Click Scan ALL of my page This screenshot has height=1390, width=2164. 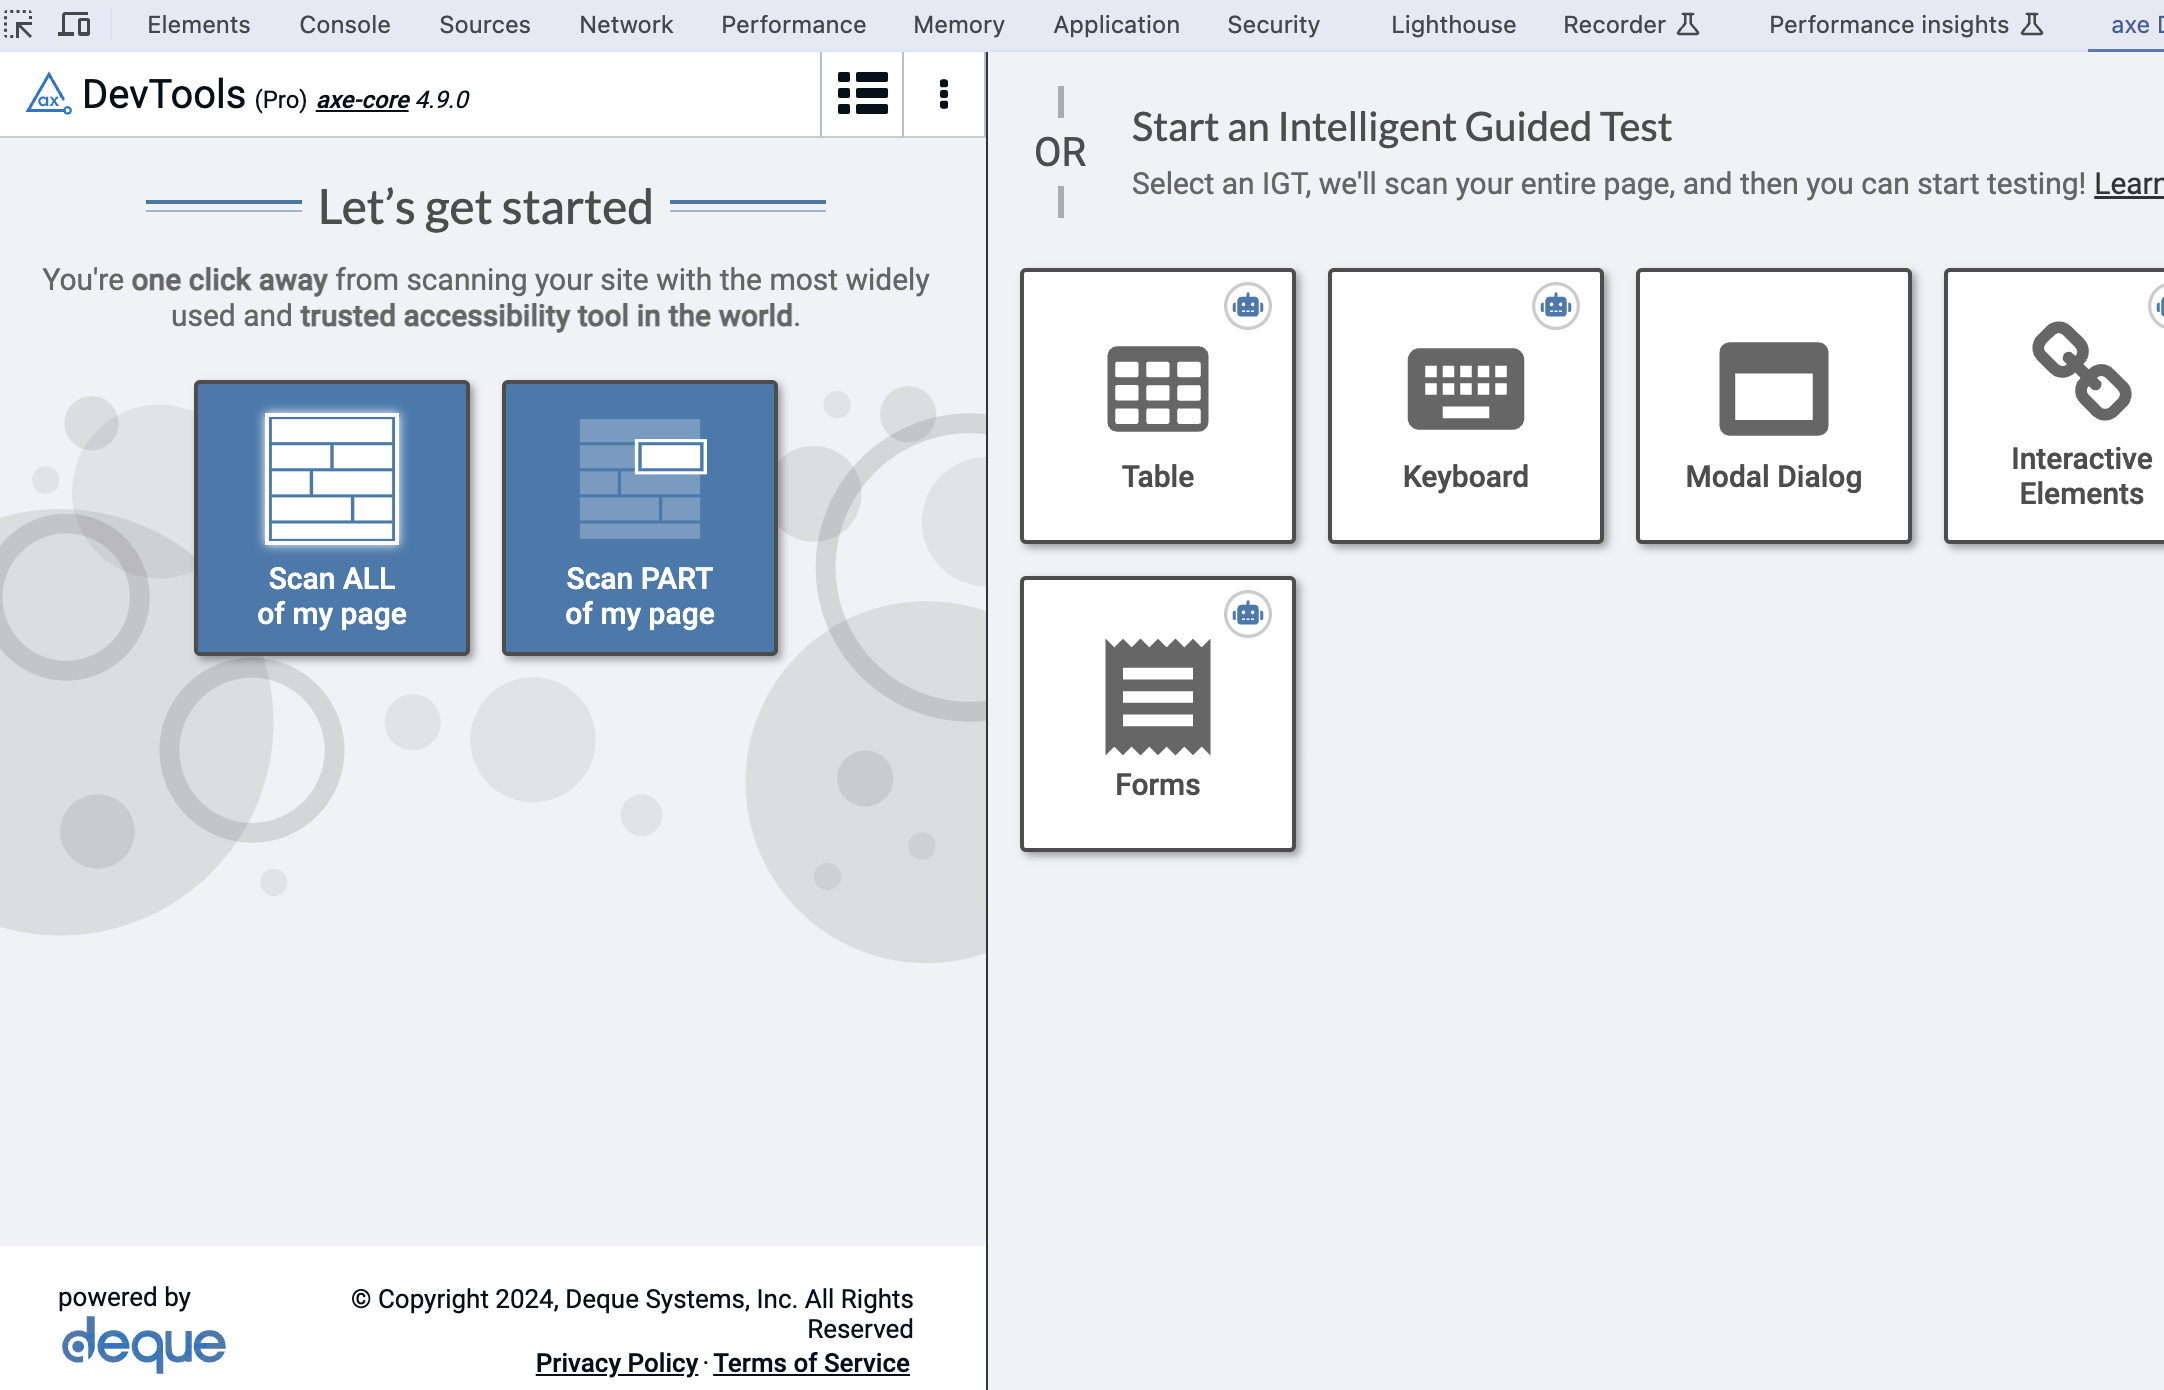click(332, 518)
